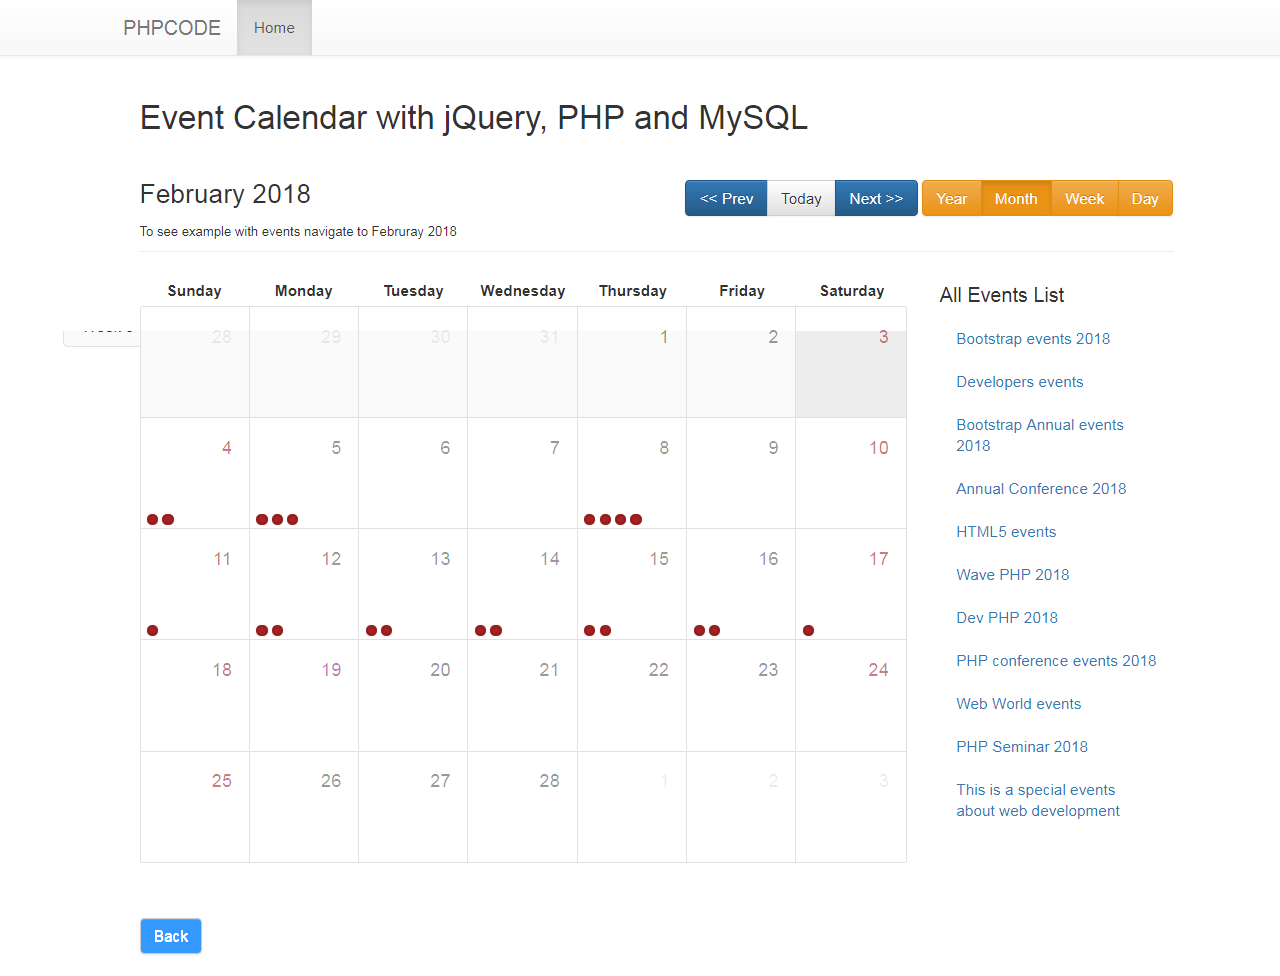Switch to Year view

coord(952,198)
